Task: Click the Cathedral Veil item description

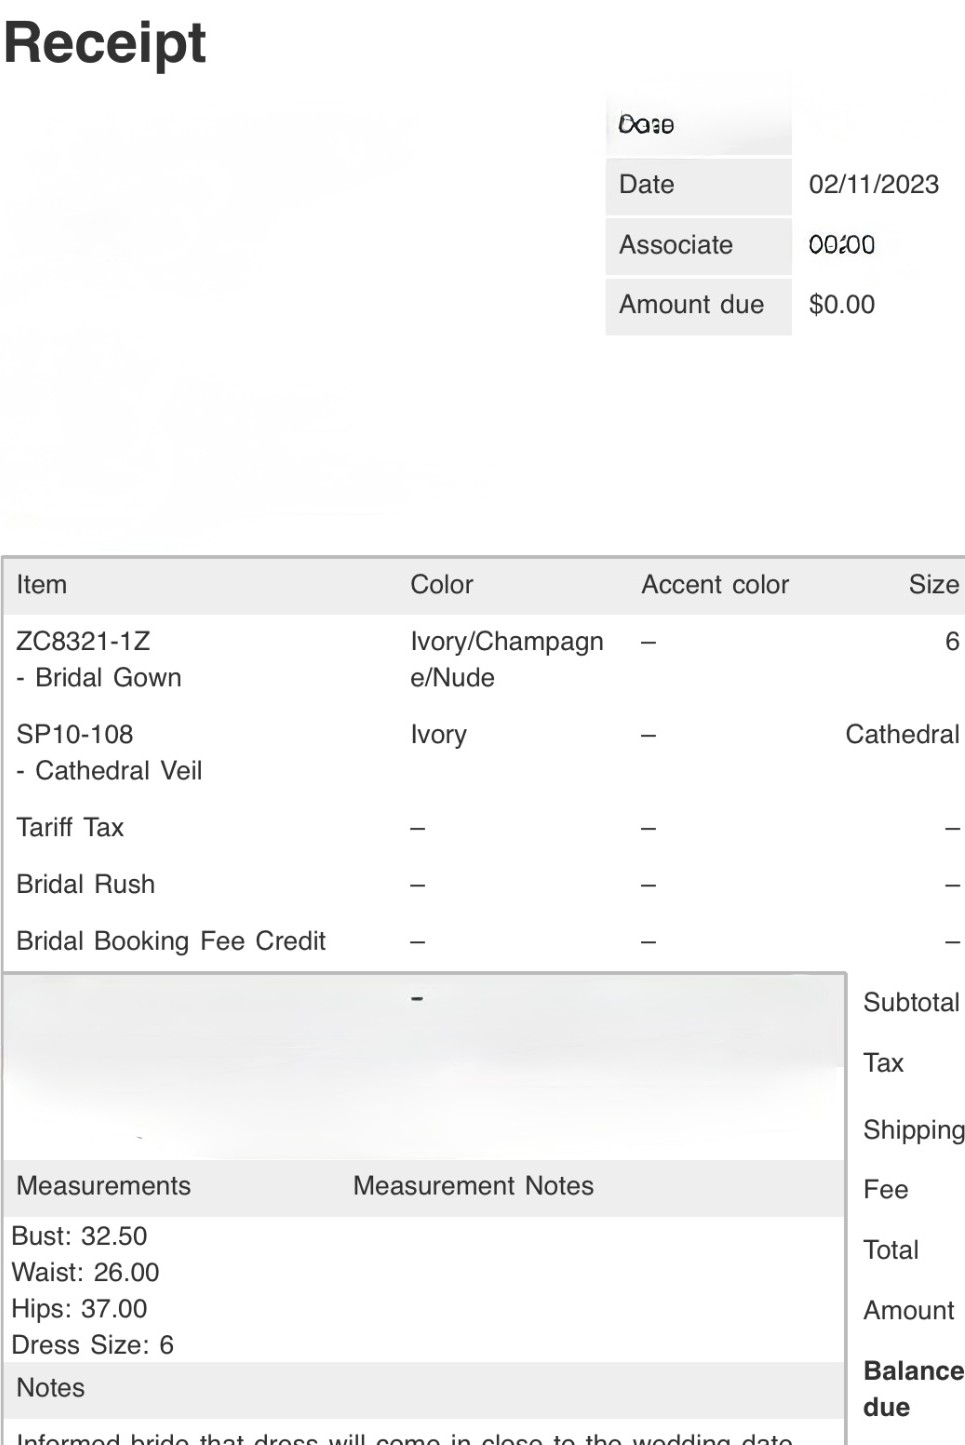Action: tap(109, 771)
